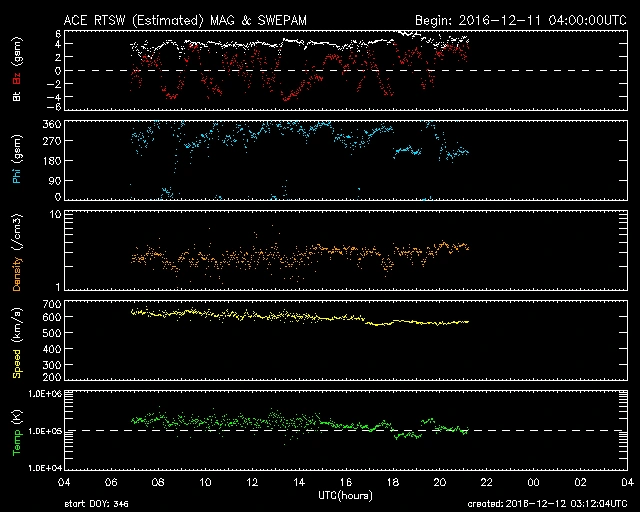
Task: Click the '1.0E+06' tick on the Temp axis
Action: pyautogui.click(x=45, y=394)
